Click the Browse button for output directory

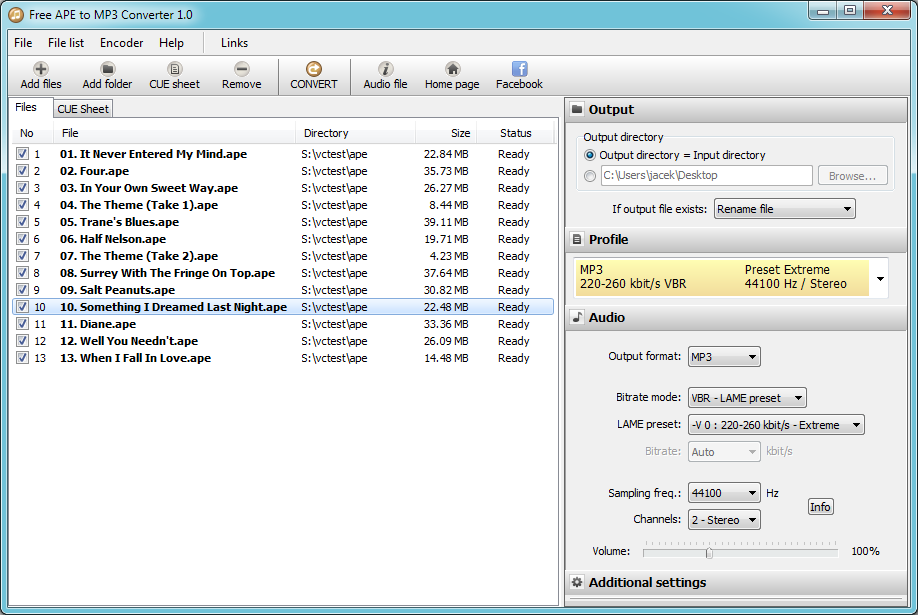[x=852, y=175]
